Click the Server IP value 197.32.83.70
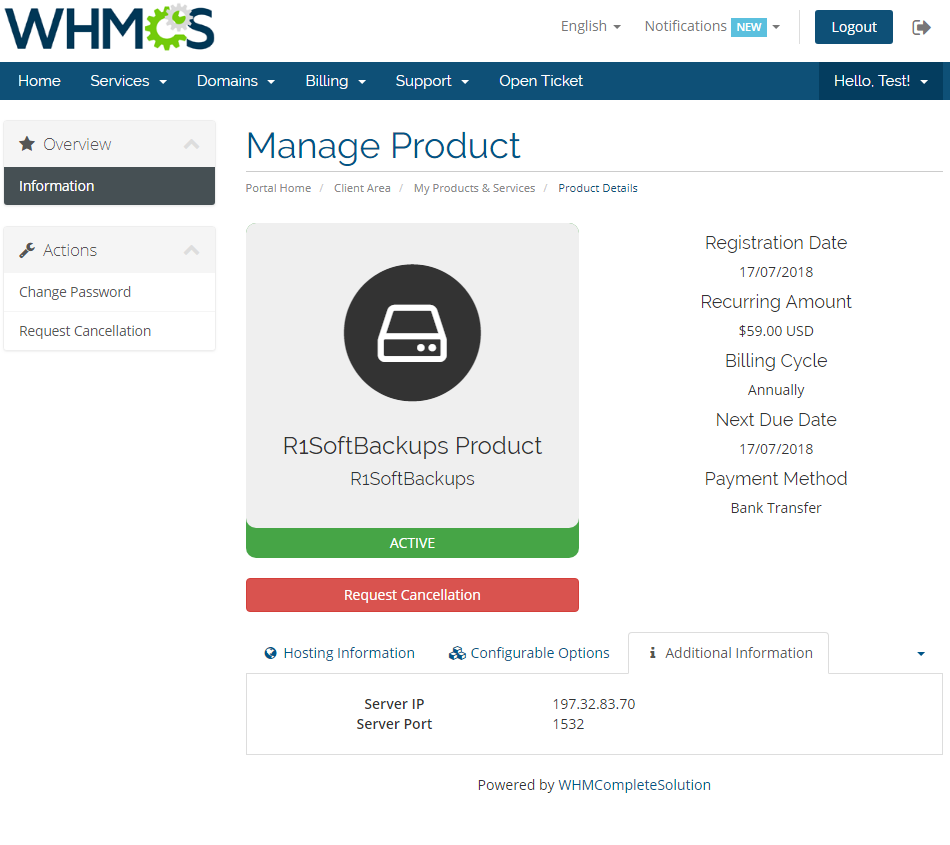The width and height of the screenshot is (950, 845). pyautogui.click(x=594, y=704)
